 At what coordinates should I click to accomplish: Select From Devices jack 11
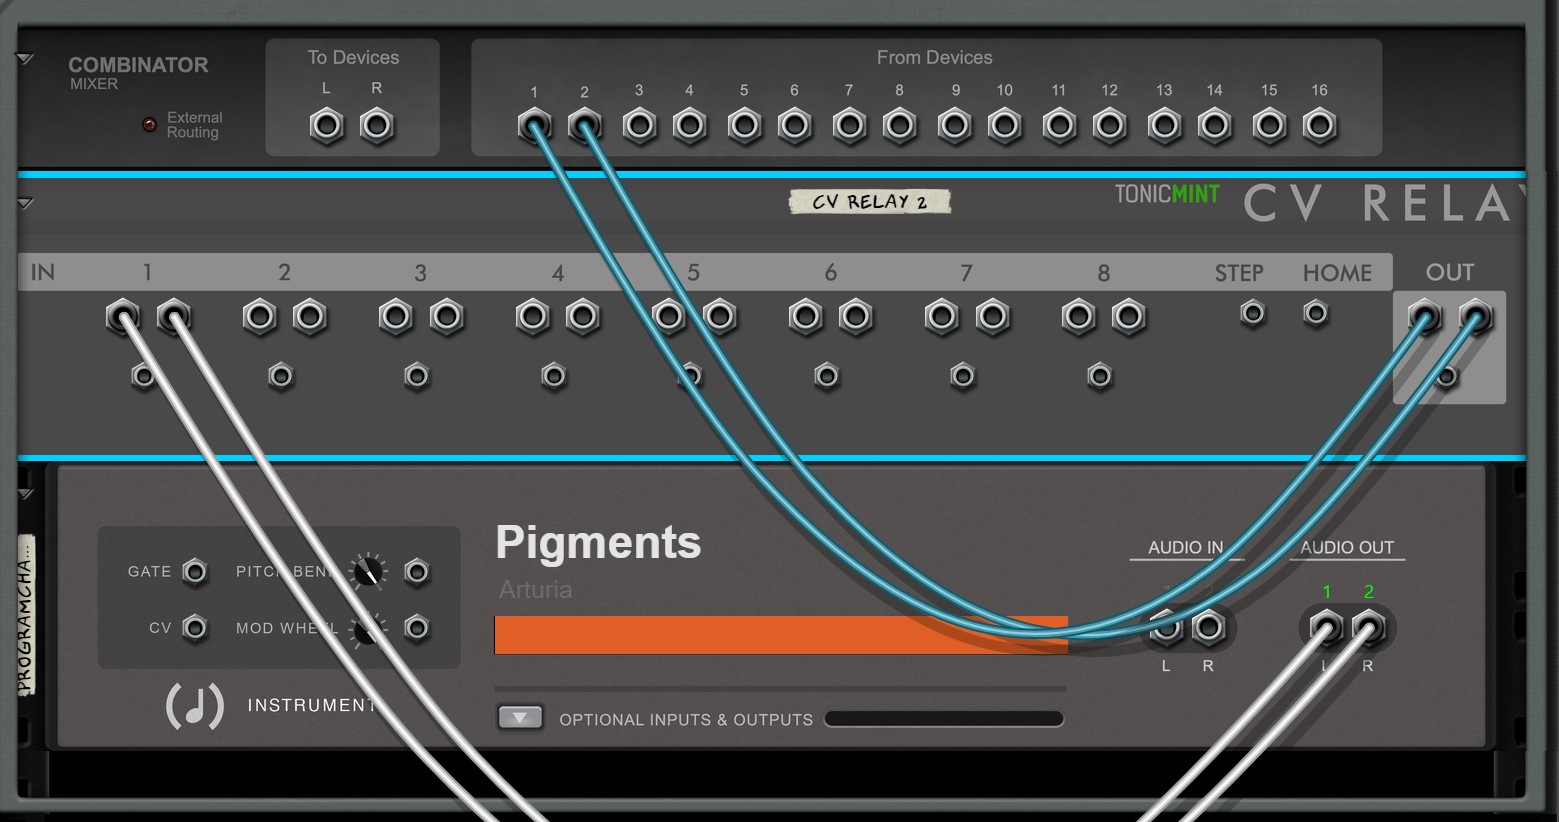point(1059,126)
